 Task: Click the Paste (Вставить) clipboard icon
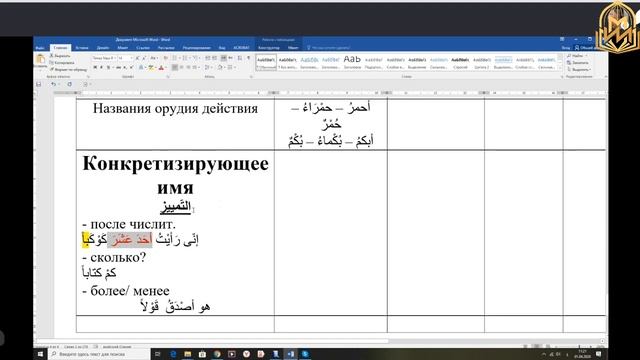(40, 59)
